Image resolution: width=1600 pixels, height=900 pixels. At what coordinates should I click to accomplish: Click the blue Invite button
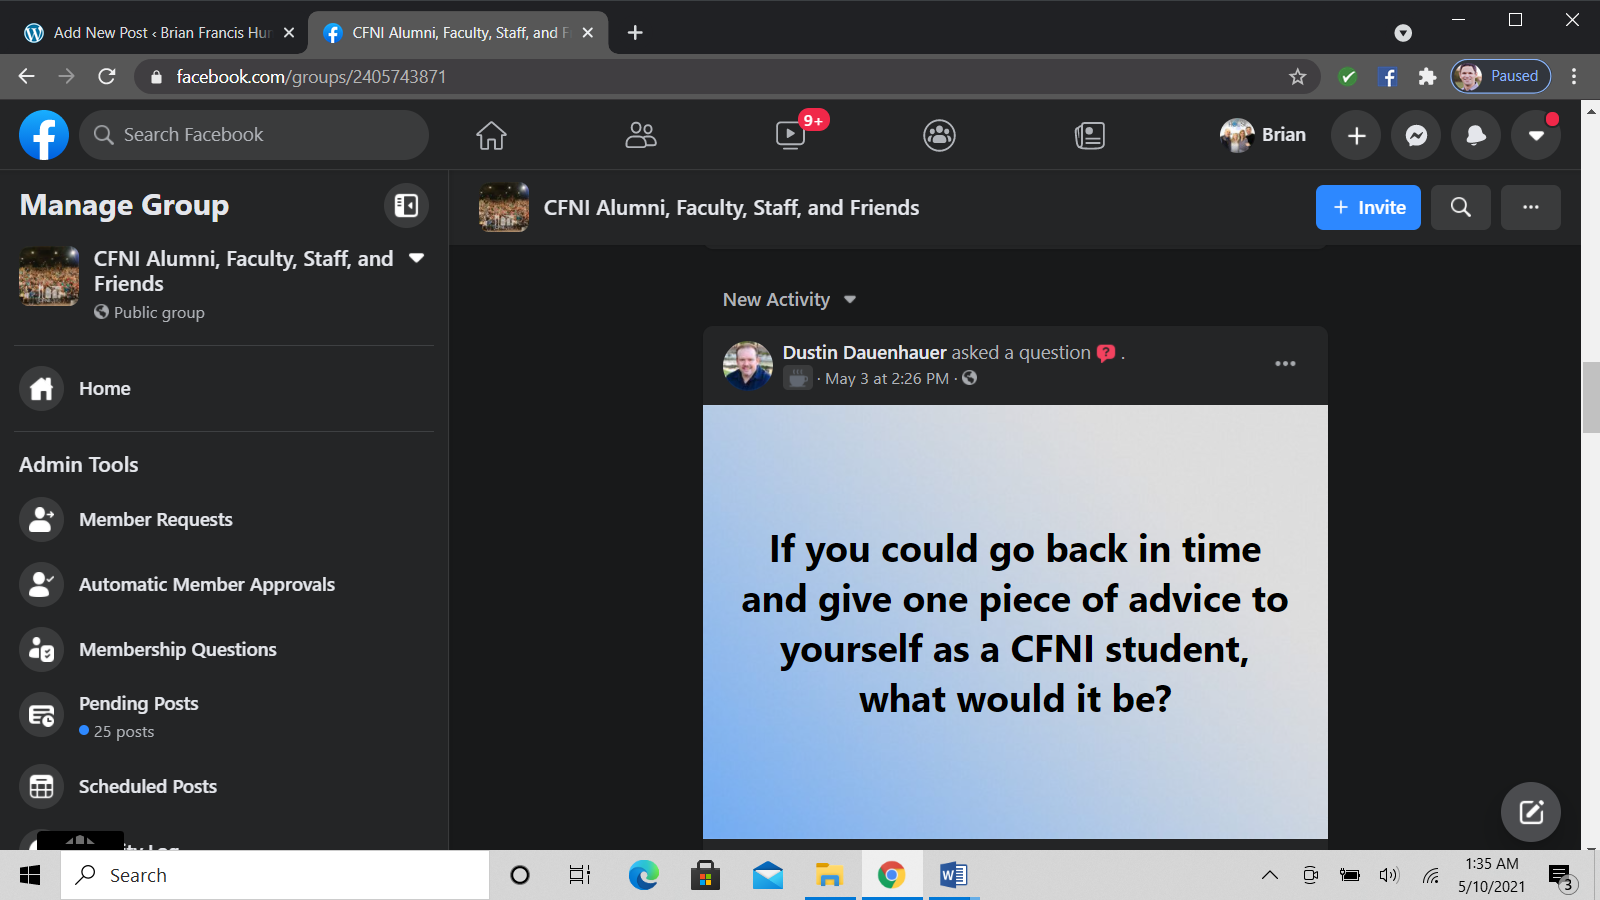(1367, 207)
